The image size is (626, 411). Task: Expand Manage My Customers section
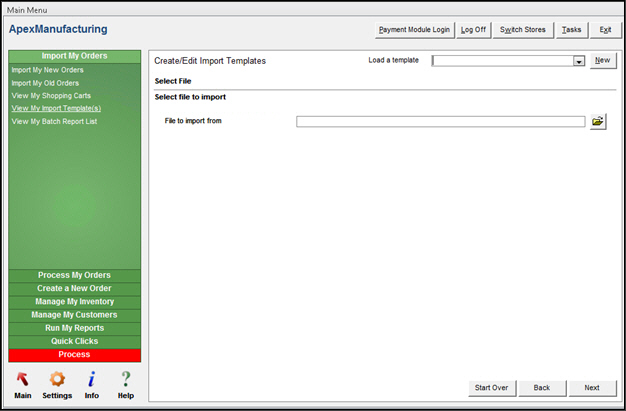pyautogui.click(x=75, y=315)
